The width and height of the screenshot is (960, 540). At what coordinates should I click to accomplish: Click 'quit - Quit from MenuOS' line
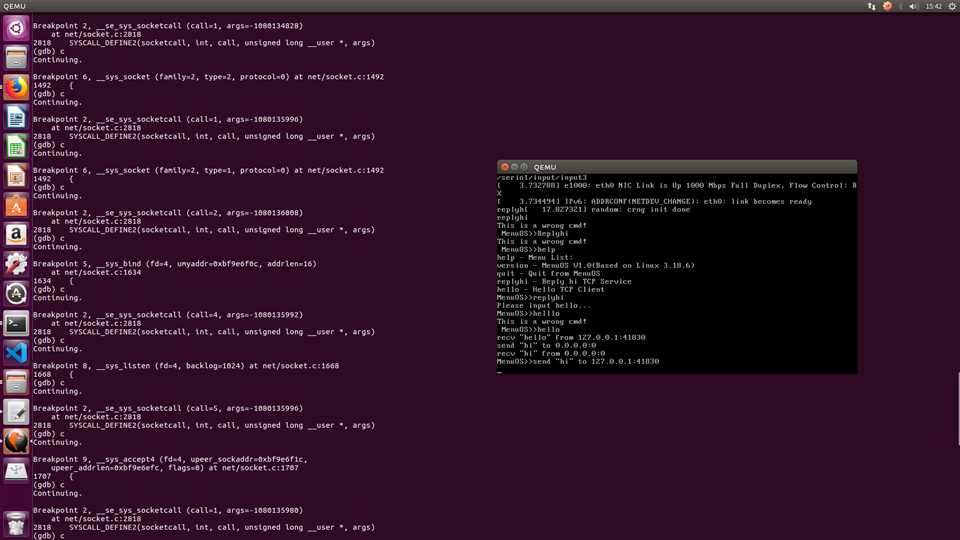tap(549, 274)
